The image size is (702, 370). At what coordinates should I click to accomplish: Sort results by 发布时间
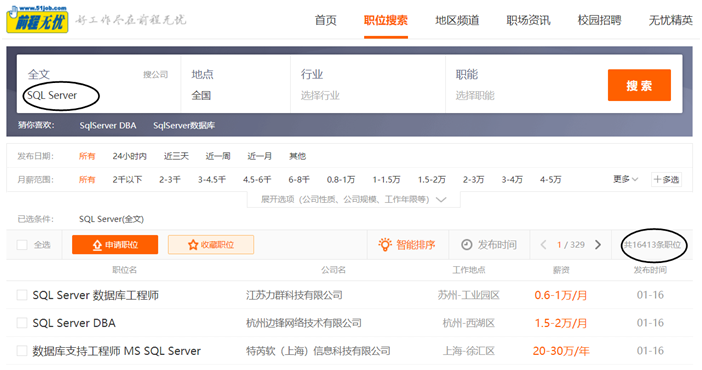tap(497, 245)
